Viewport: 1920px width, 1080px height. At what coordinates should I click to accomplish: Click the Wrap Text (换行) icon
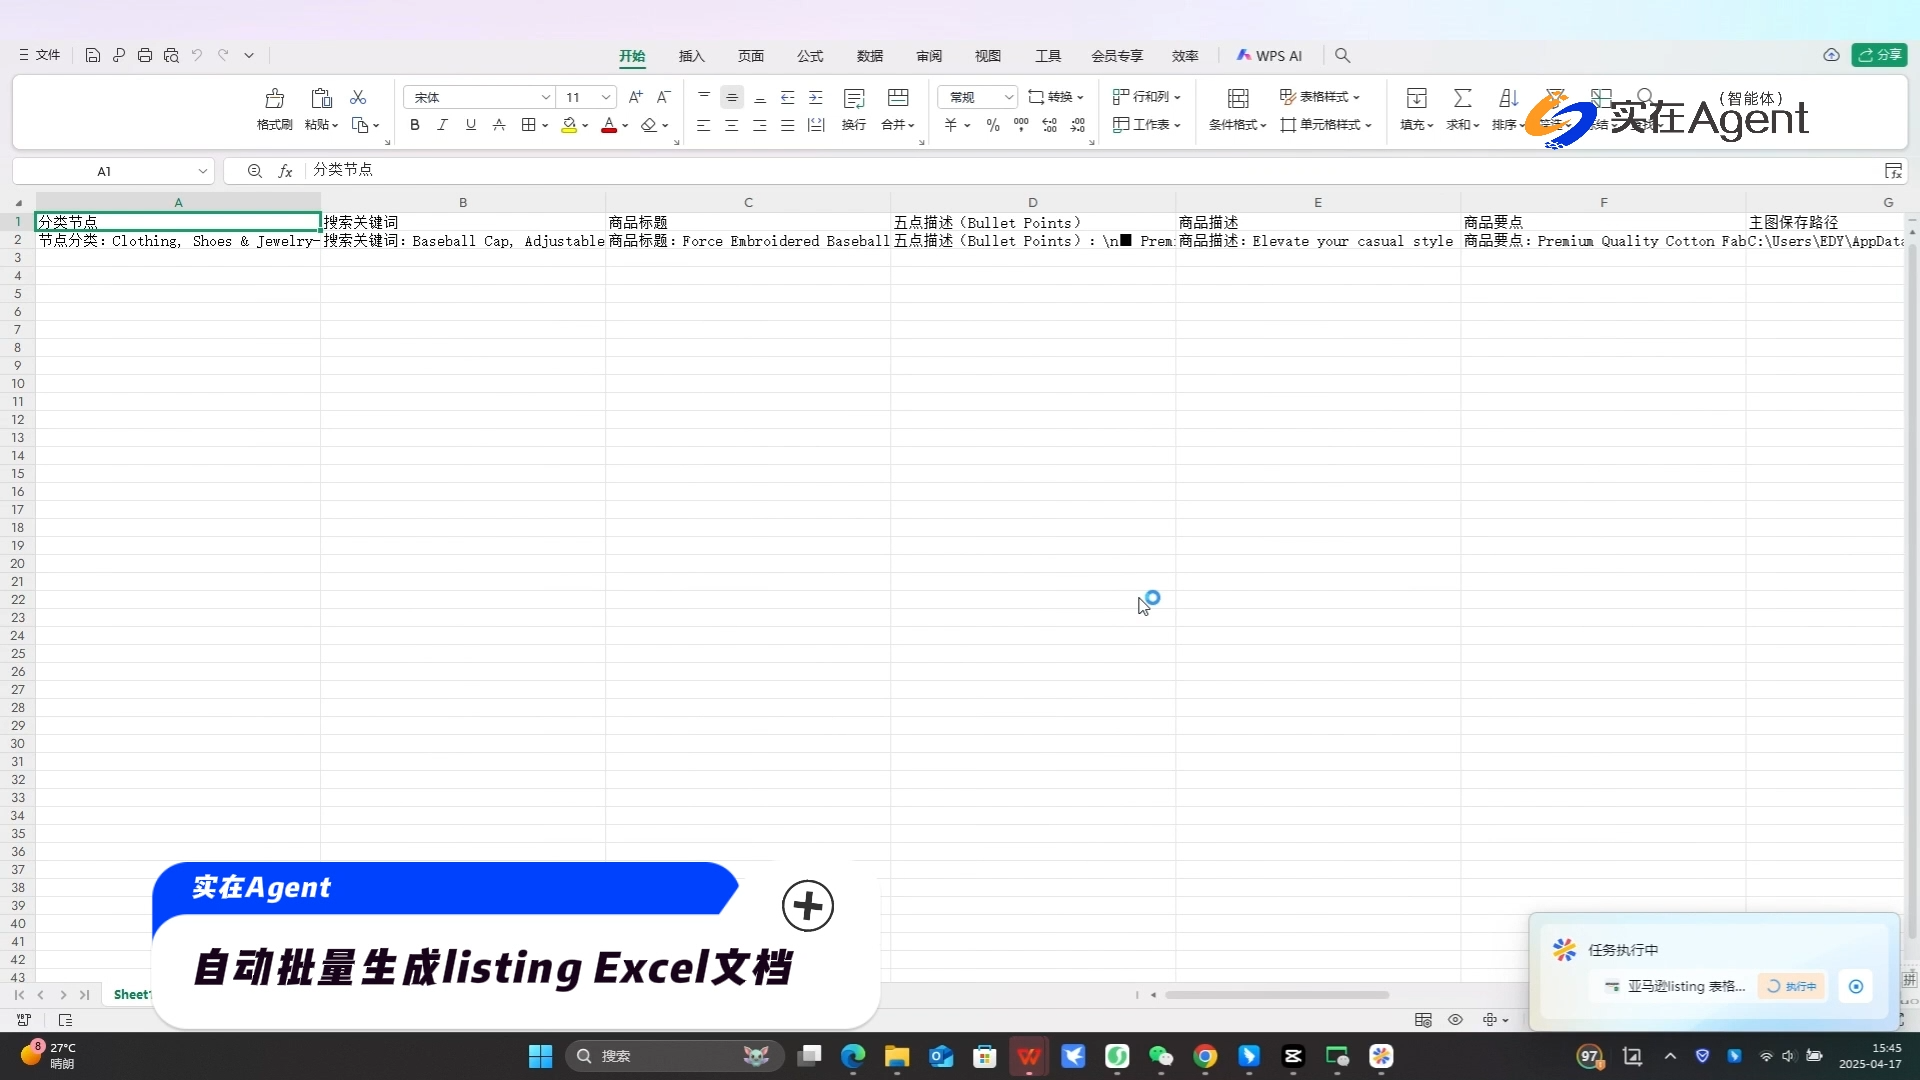pos(854,99)
